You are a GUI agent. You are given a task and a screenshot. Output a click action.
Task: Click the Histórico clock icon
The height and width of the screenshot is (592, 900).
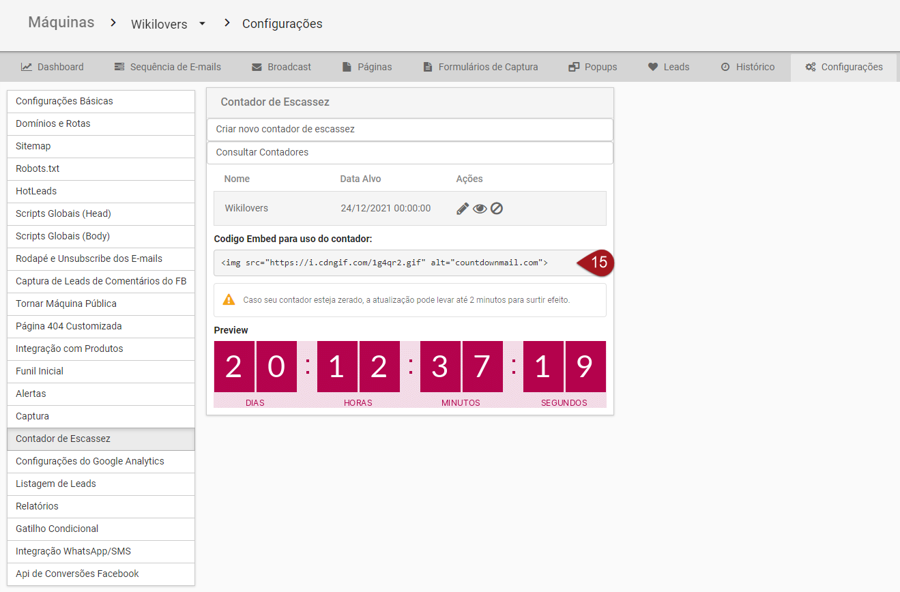(725, 67)
